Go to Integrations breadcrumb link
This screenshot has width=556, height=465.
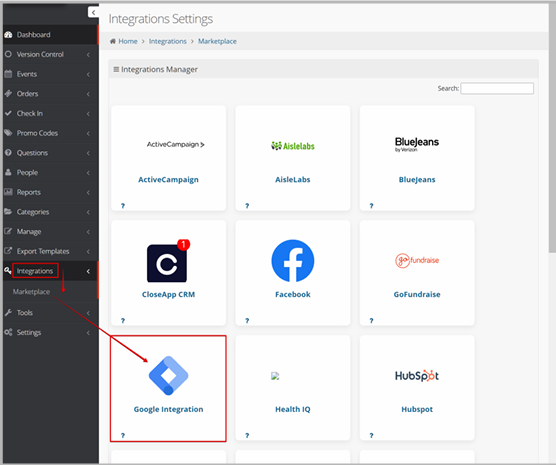click(x=167, y=41)
